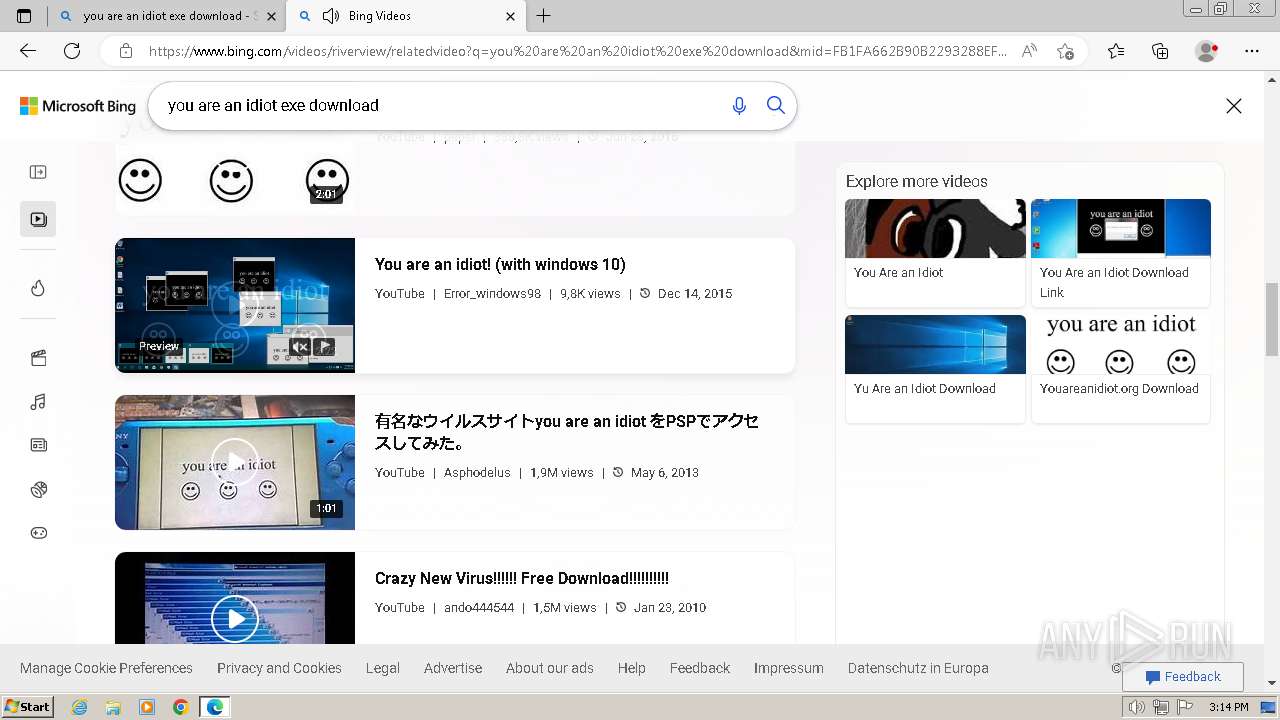Open the Japanese PSP video title

point(567,432)
